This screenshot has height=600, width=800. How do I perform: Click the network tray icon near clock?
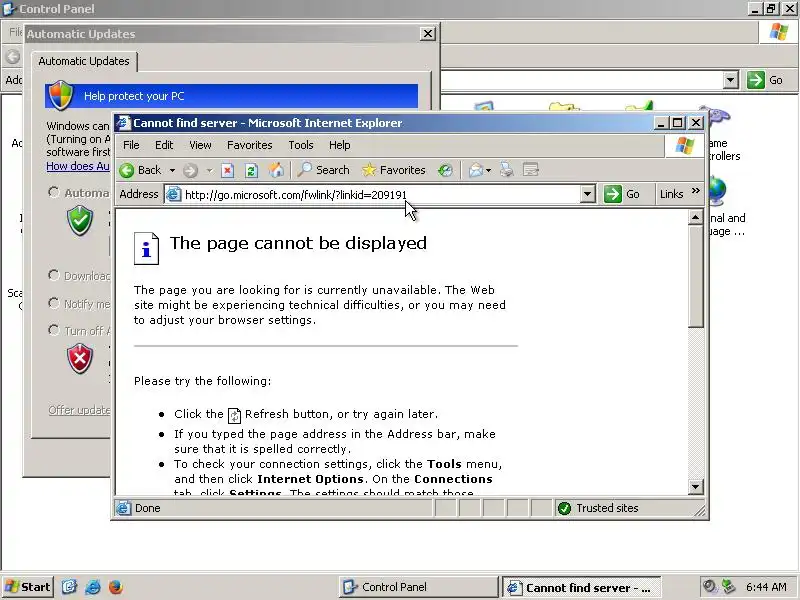[728, 587]
